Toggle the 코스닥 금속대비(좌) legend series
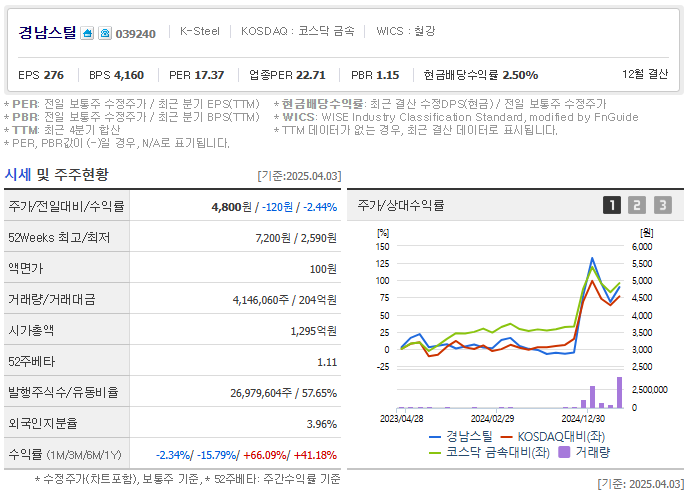685x492 pixels. point(489,452)
